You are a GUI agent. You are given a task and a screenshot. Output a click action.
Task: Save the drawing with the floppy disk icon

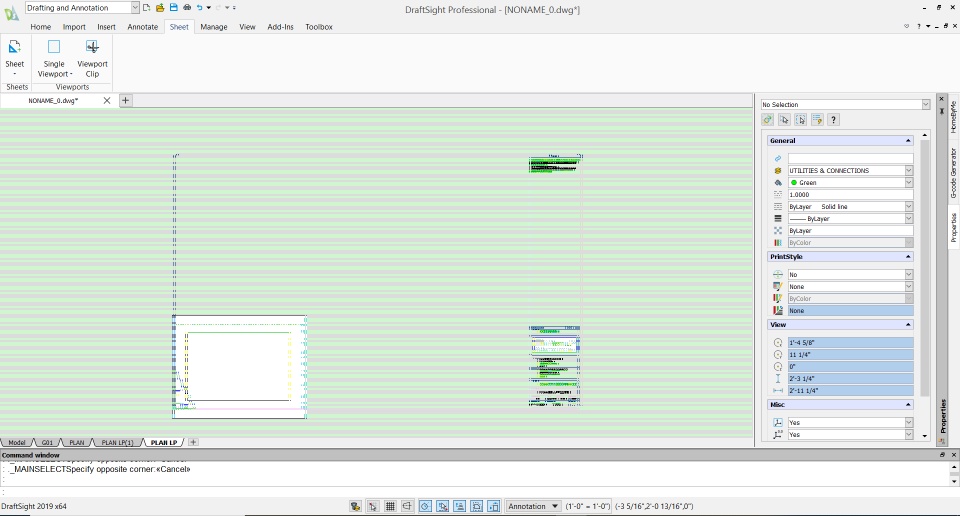(174, 8)
